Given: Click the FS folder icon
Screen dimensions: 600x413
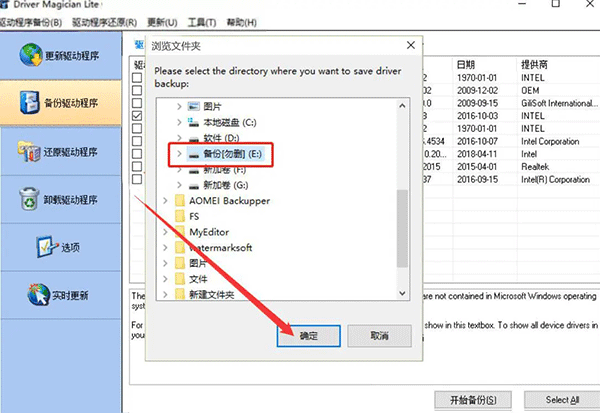Looking at the screenshot, I should (x=180, y=217).
